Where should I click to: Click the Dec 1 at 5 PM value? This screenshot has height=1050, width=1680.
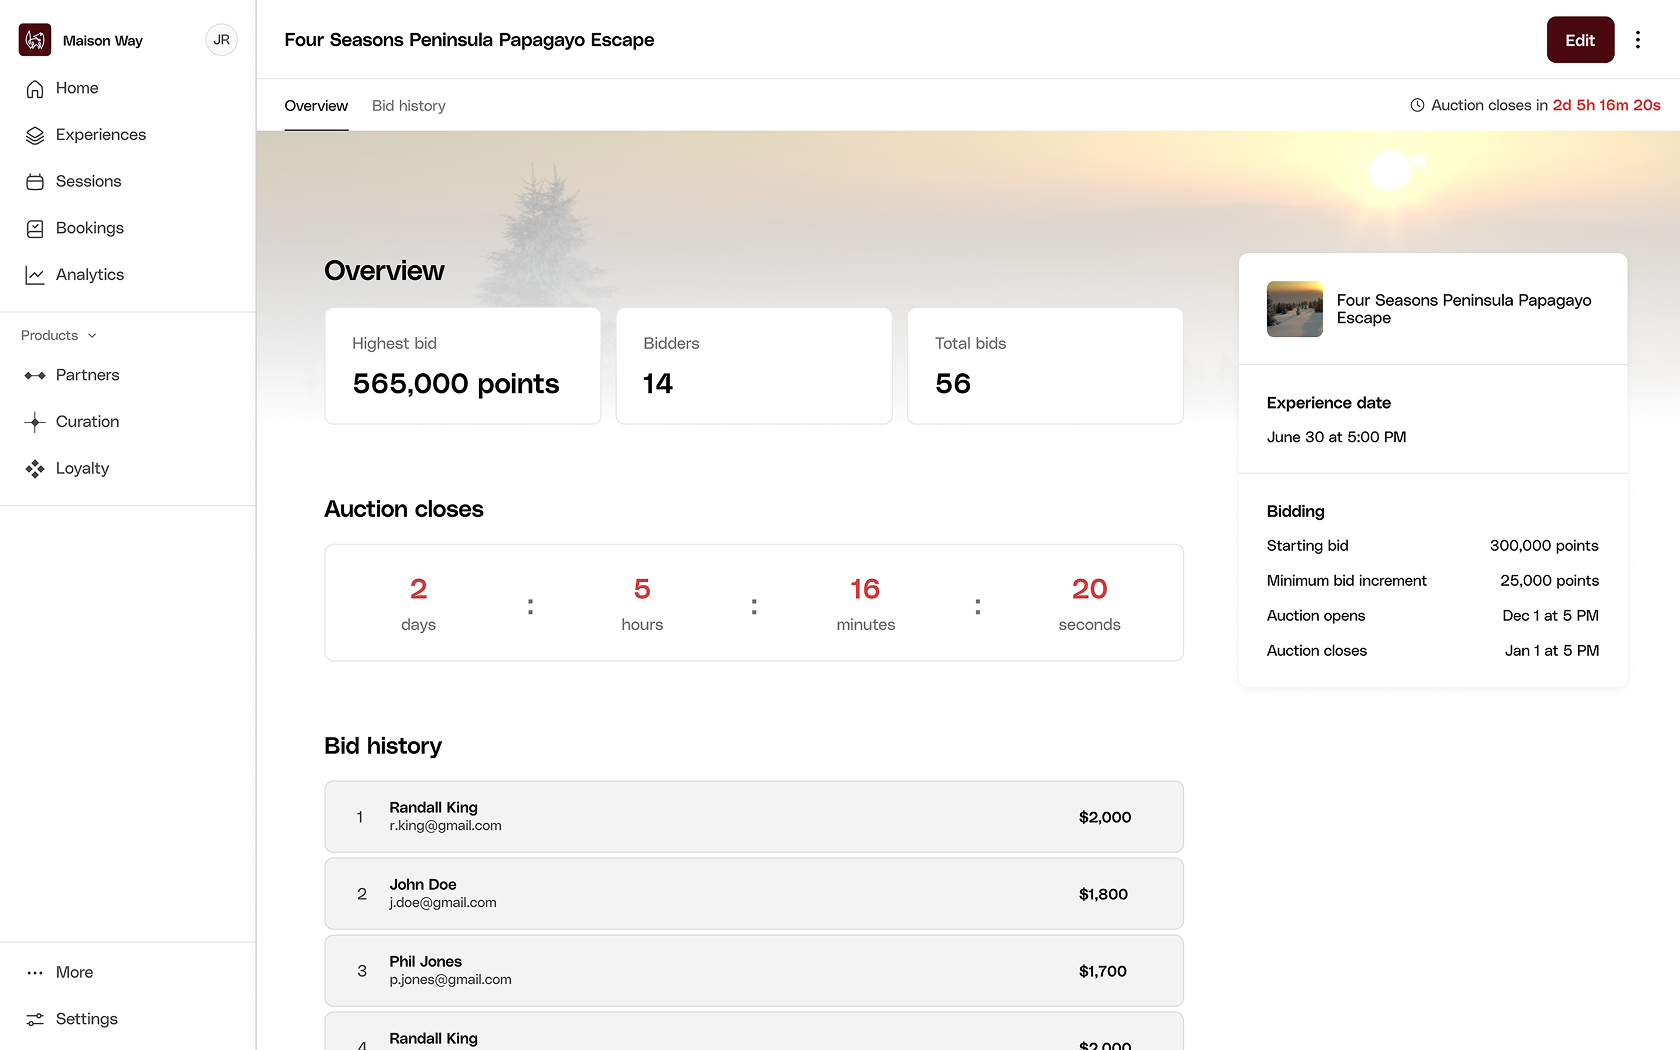[1550, 616]
